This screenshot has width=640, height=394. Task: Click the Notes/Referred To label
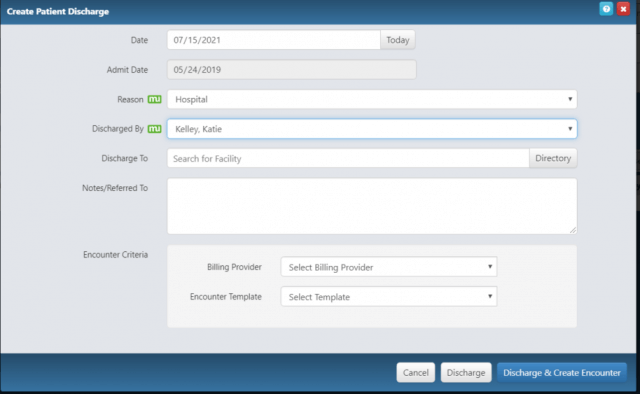pos(115,188)
